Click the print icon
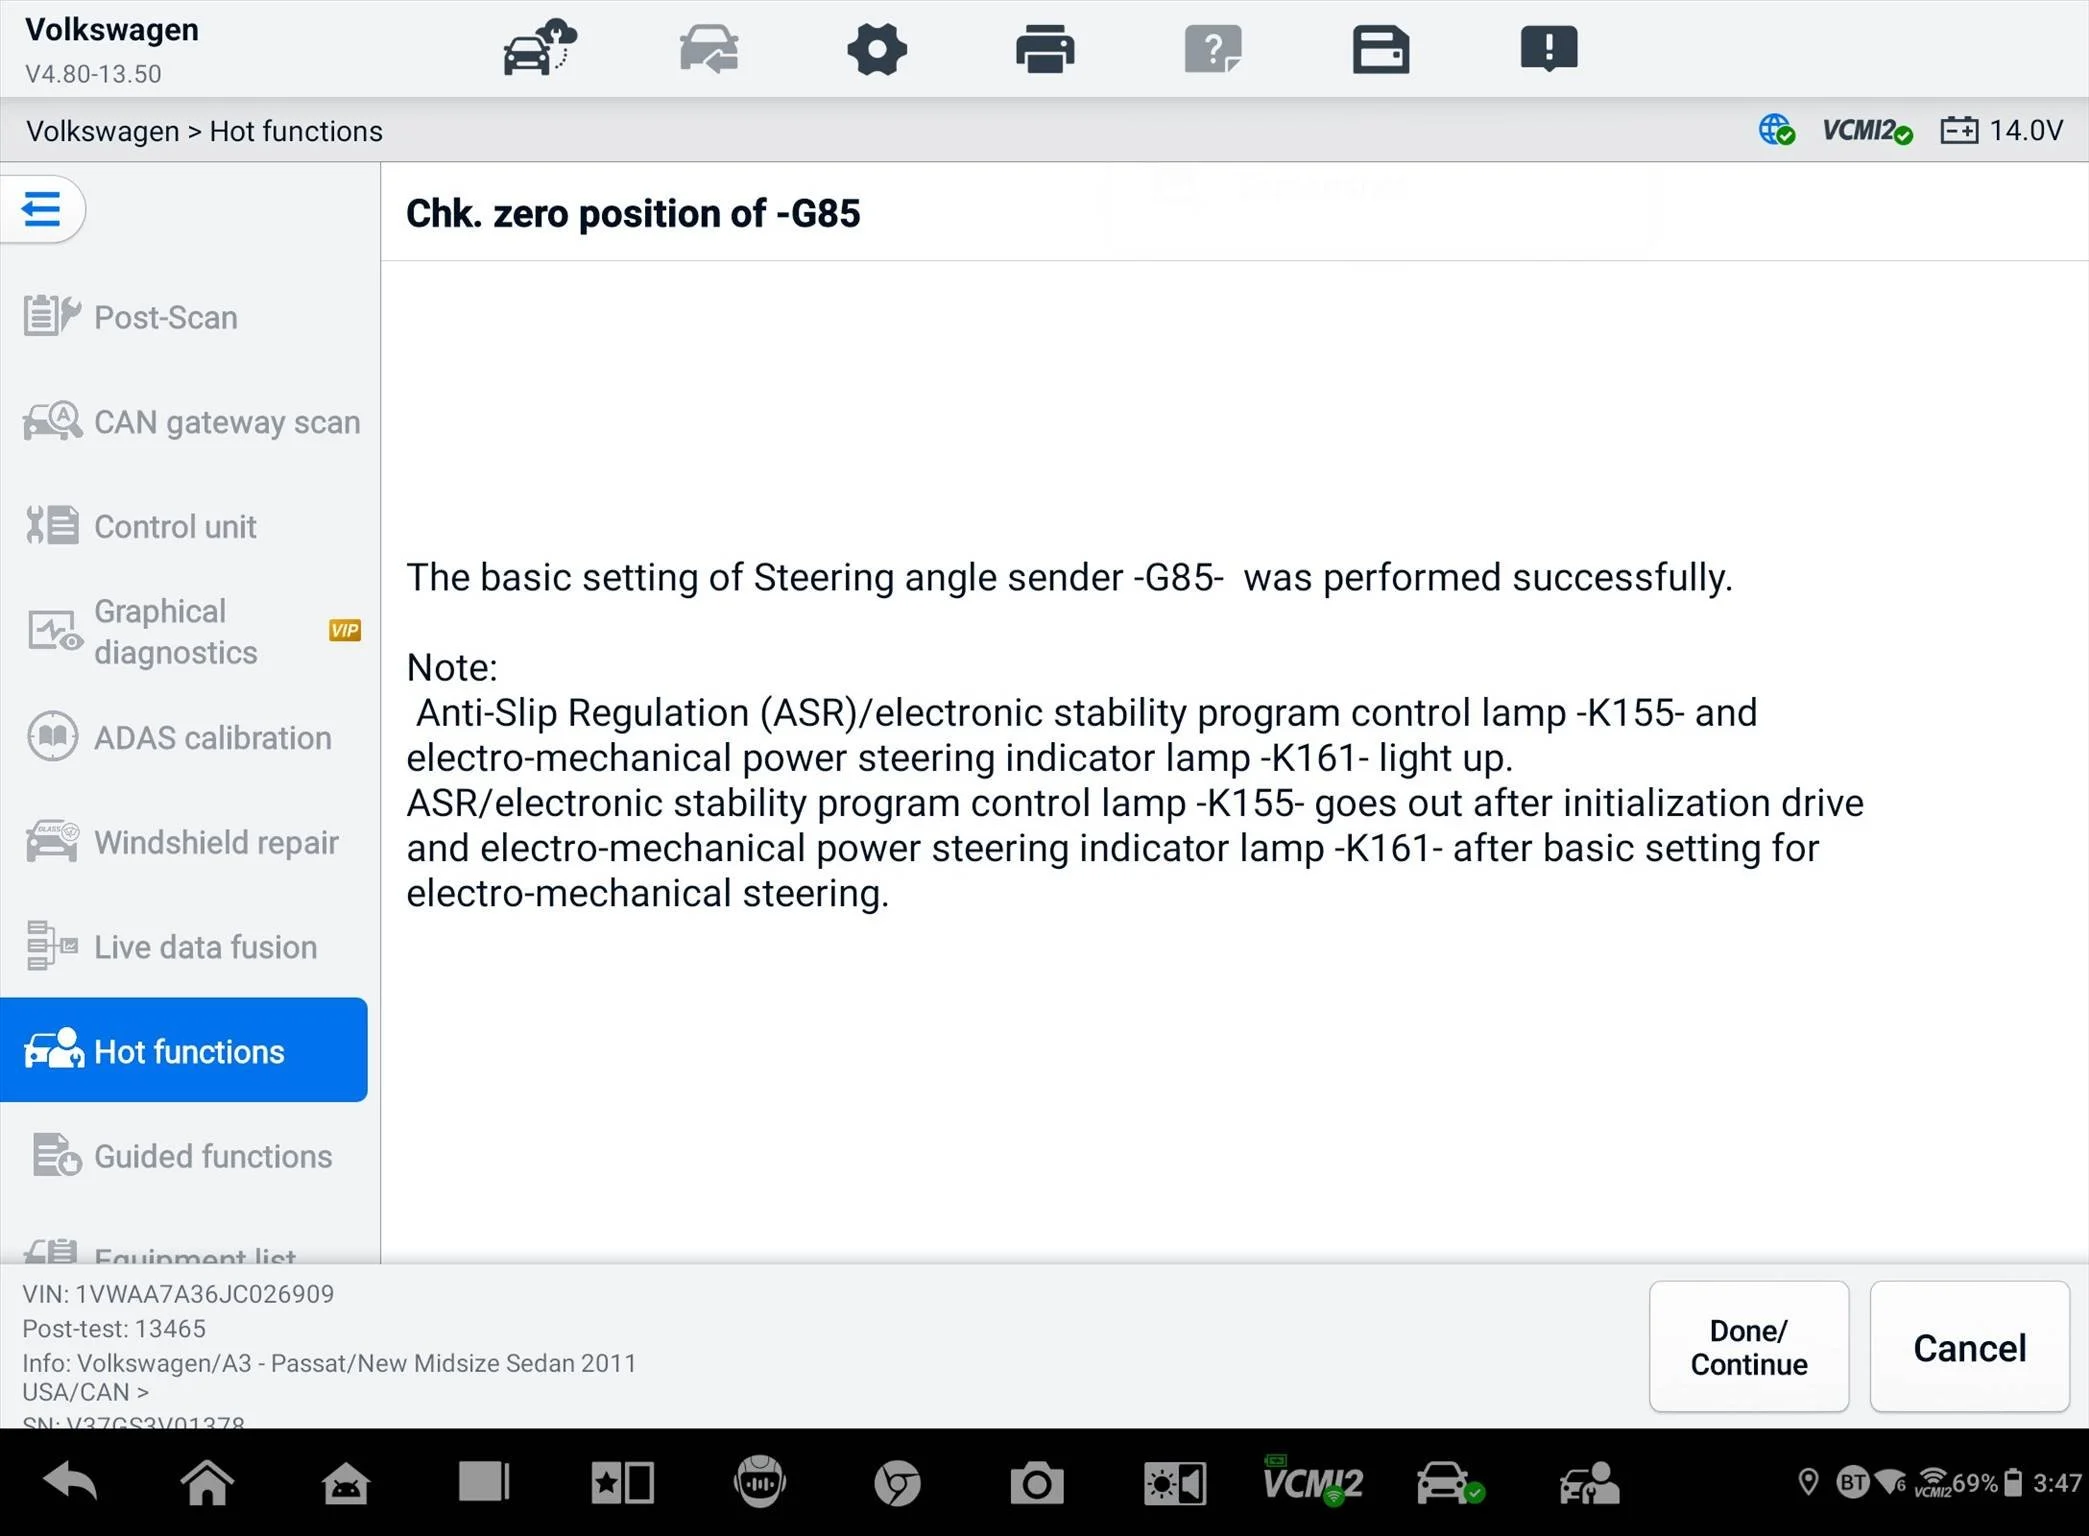The height and width of the screenshot is (1536, 2089). pyautogui.click(x=1045, y=49)
